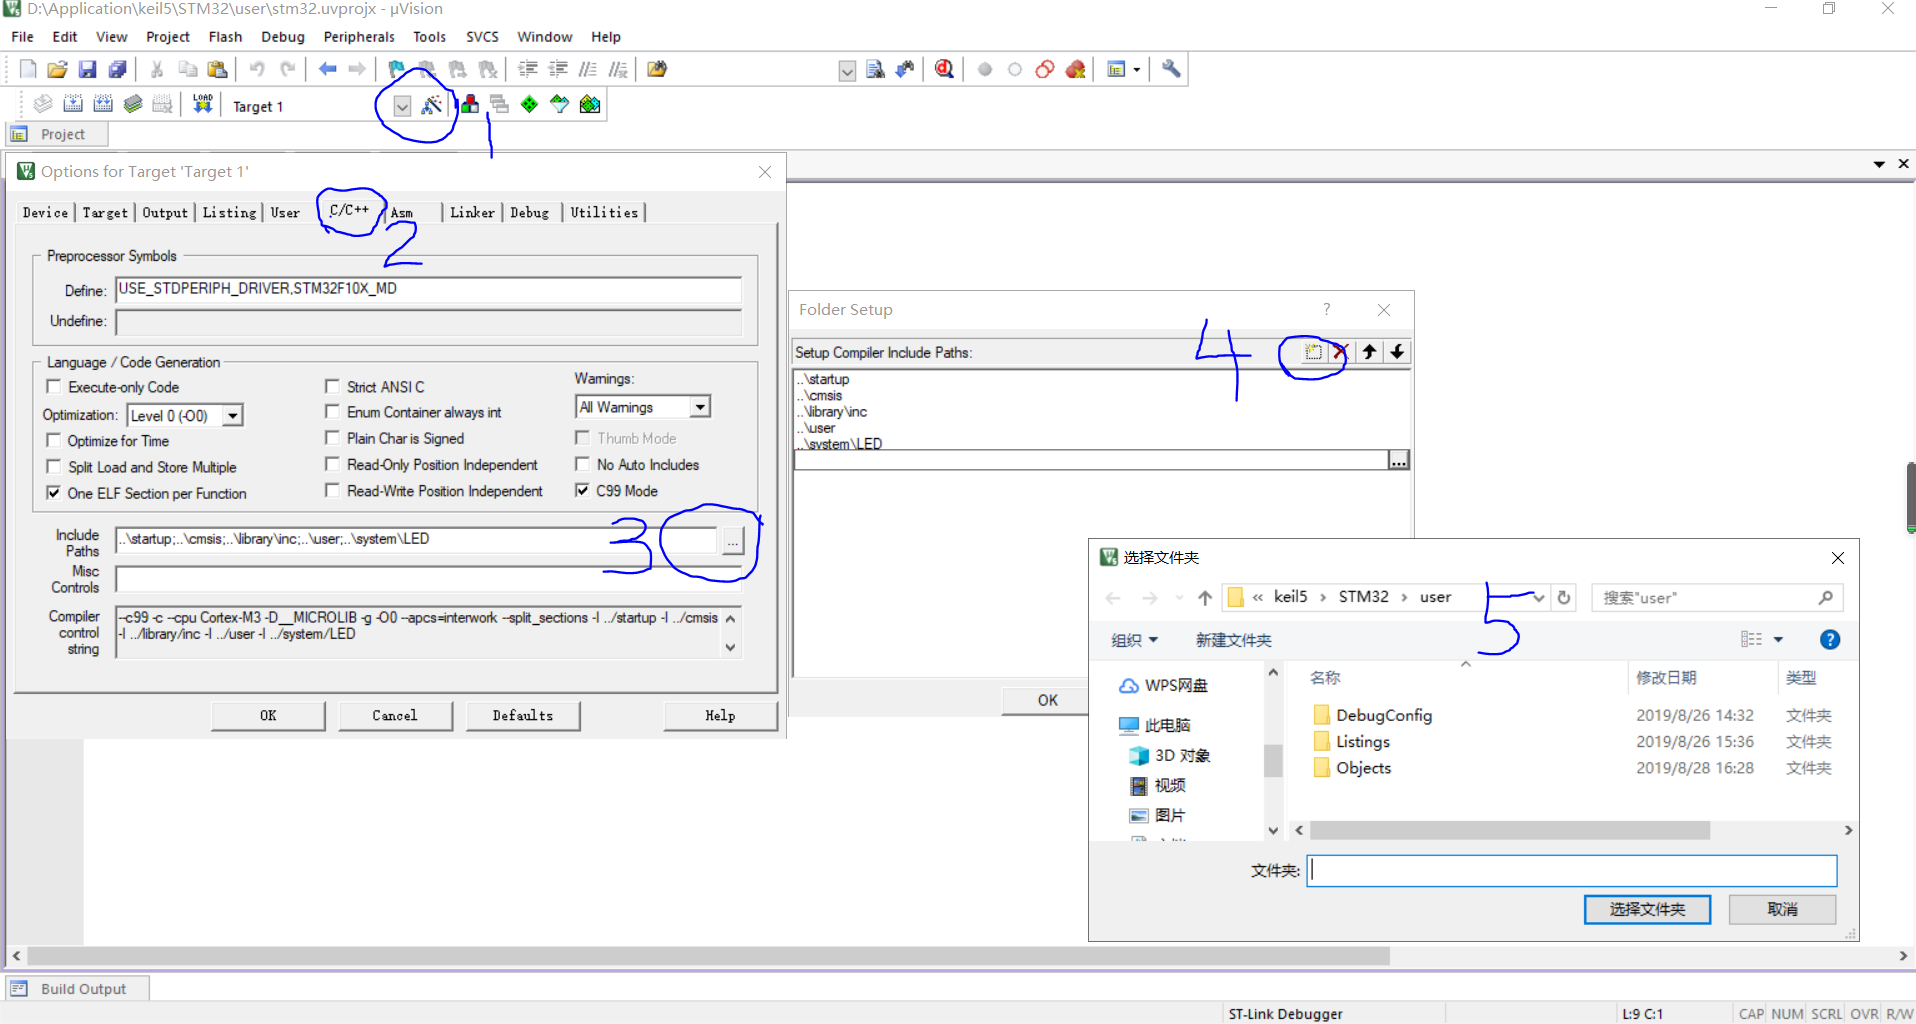The width and height of the screenshot is (1916, 1024).
Task: Open the find combo box dropdown in toolbar
Action: pos(847,70)
